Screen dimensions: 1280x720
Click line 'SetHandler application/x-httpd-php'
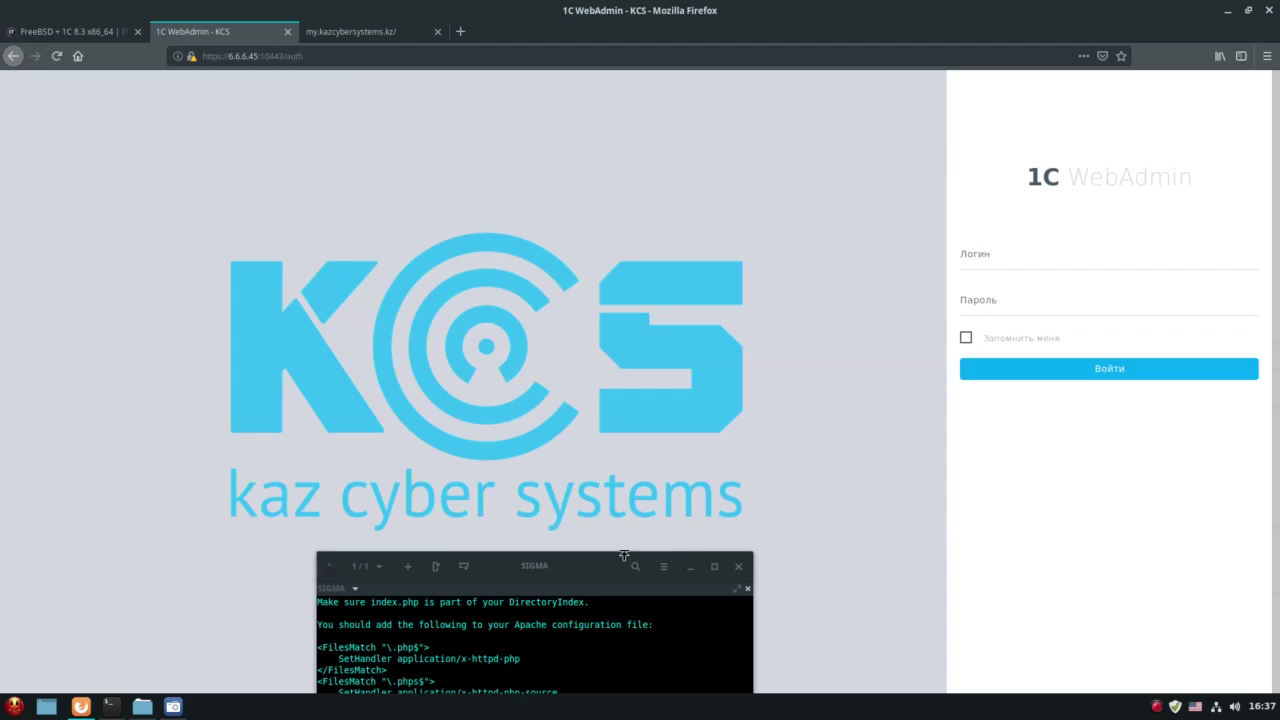click(x=429, y=659)
